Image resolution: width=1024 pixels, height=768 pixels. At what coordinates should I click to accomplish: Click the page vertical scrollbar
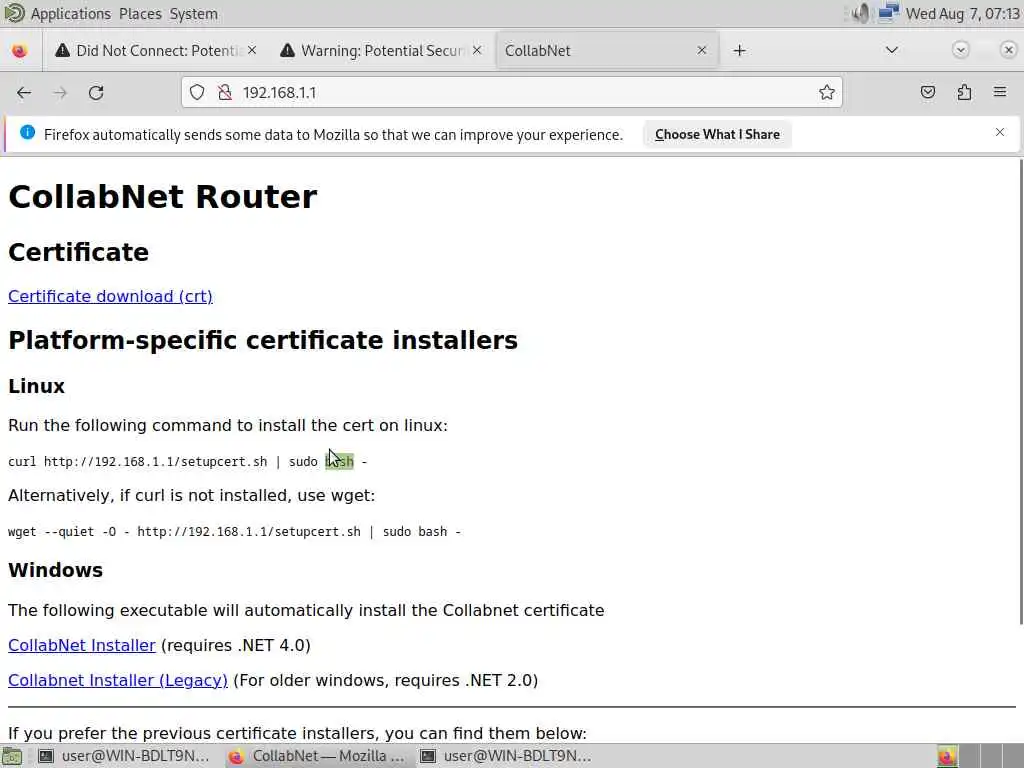(1020, 391)
